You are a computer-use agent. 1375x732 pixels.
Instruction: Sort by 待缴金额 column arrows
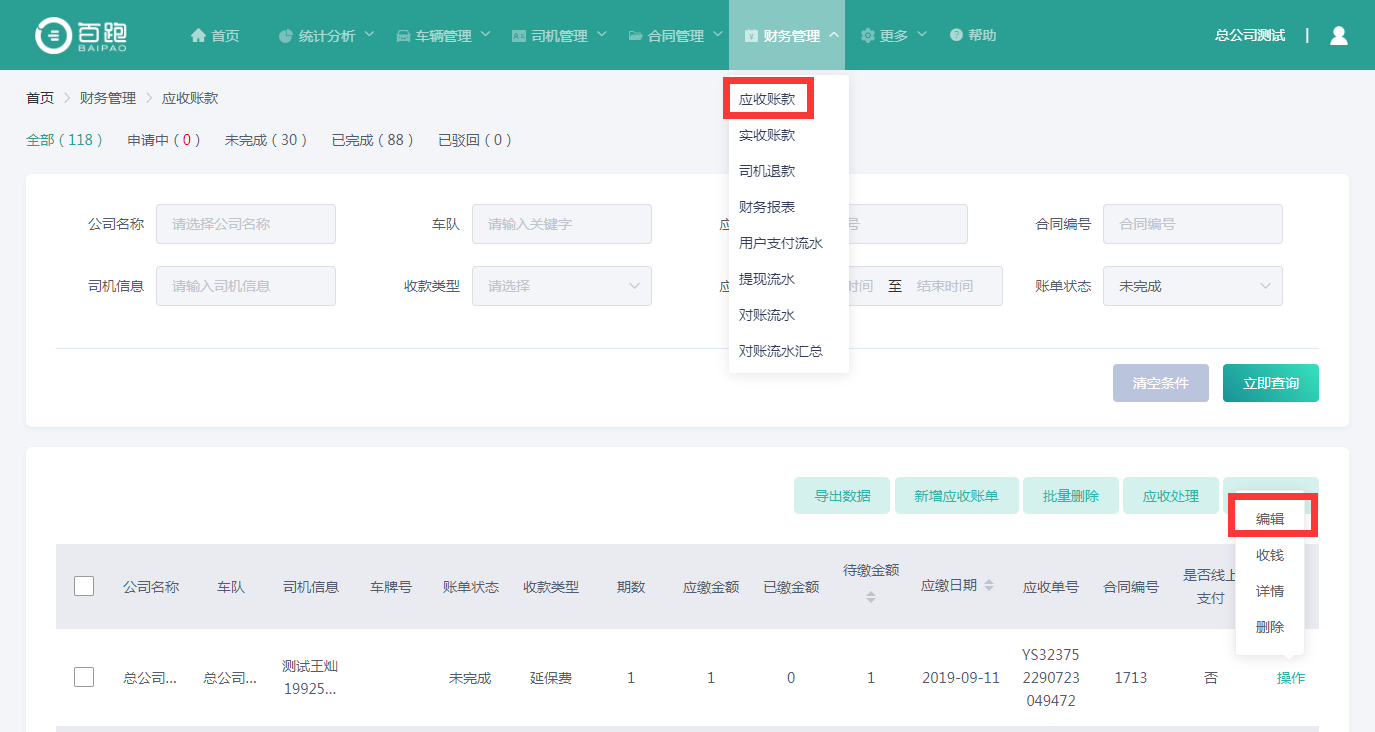tap(870, 597)
